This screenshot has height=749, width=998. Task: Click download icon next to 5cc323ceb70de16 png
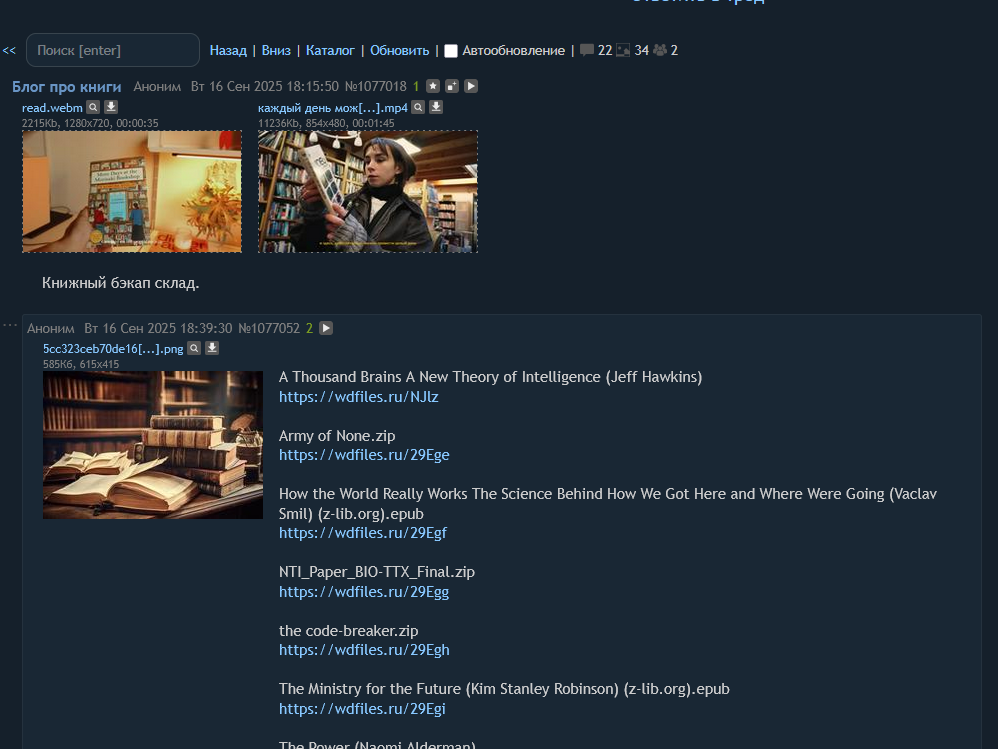click(x=212, y=348)
